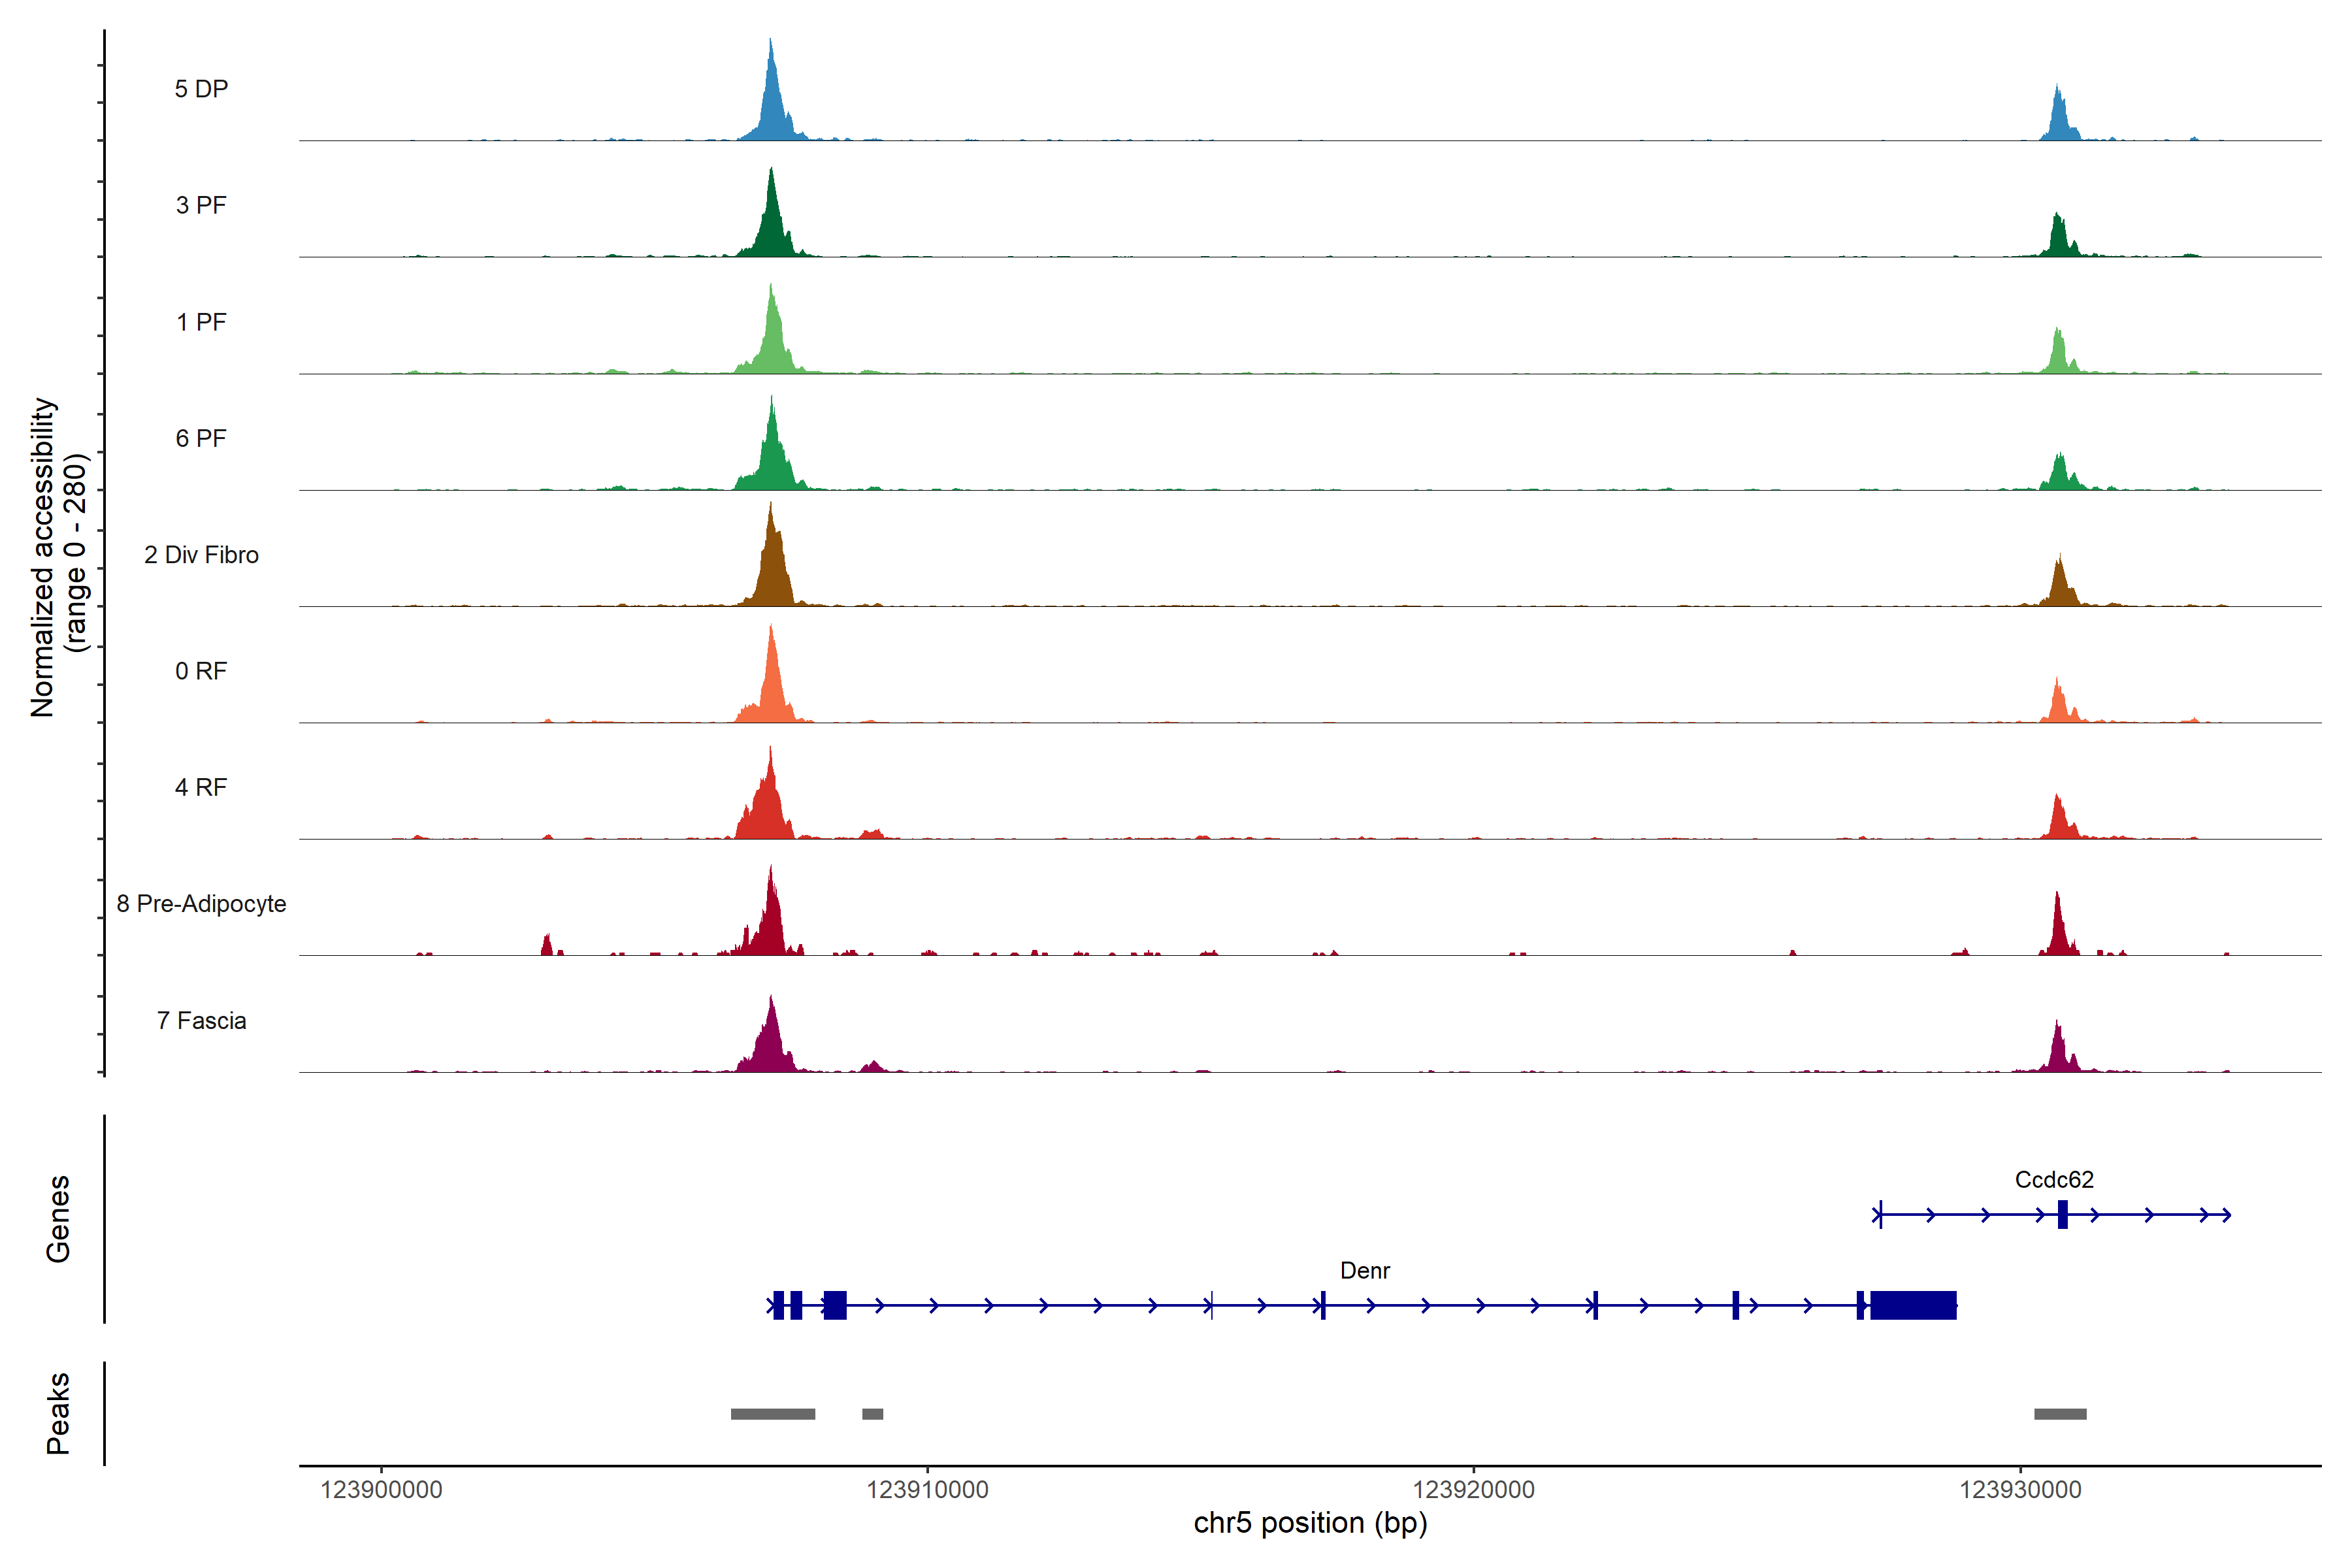This screenshot has height=1568, width=2352.
Task: Click the 8 Pre-Adipocyte track label
Action: [201, 904]
